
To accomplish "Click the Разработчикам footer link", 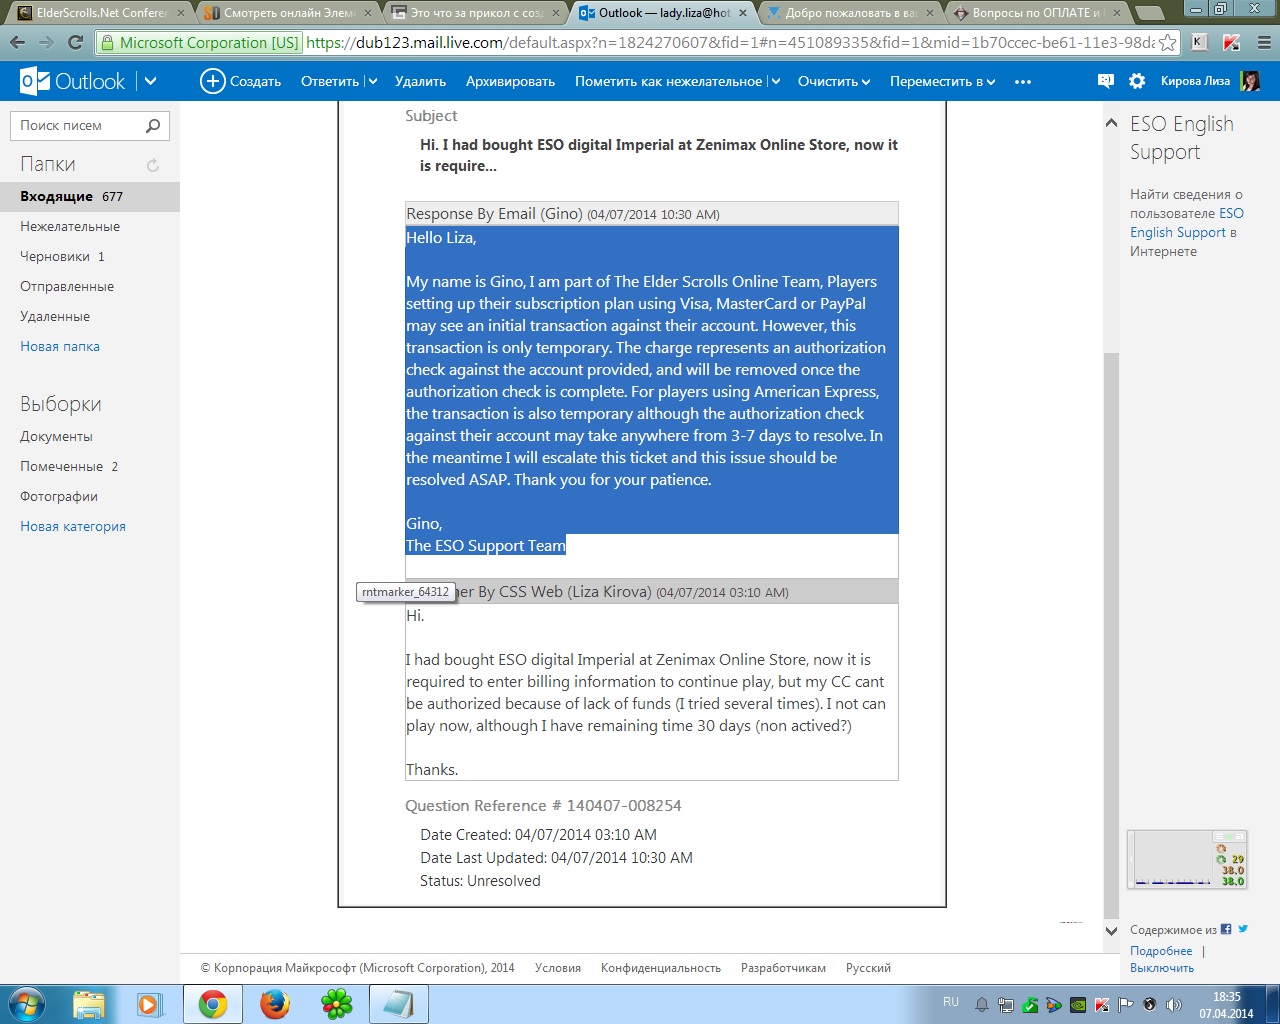I will pos(783,968).
